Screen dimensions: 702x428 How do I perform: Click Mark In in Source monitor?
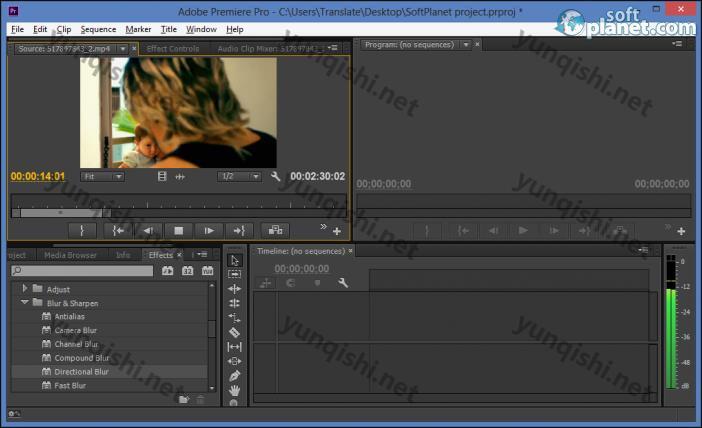click(82, 231)
